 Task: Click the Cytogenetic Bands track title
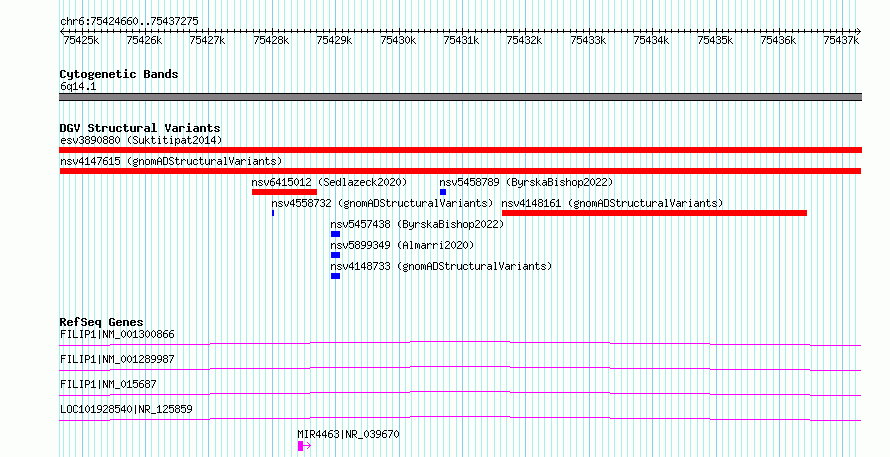click(119, 74)
